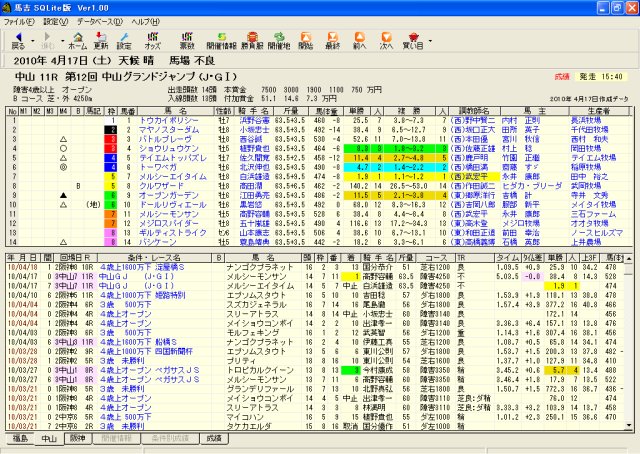640x454 pixels.
Task: Click the タイム column header in the lower table
Action: click(508, 258)
